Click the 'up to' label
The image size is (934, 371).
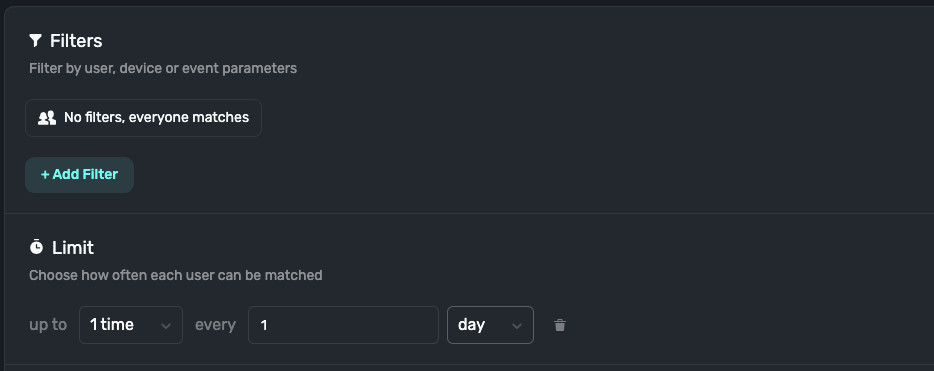click(48, 325)
